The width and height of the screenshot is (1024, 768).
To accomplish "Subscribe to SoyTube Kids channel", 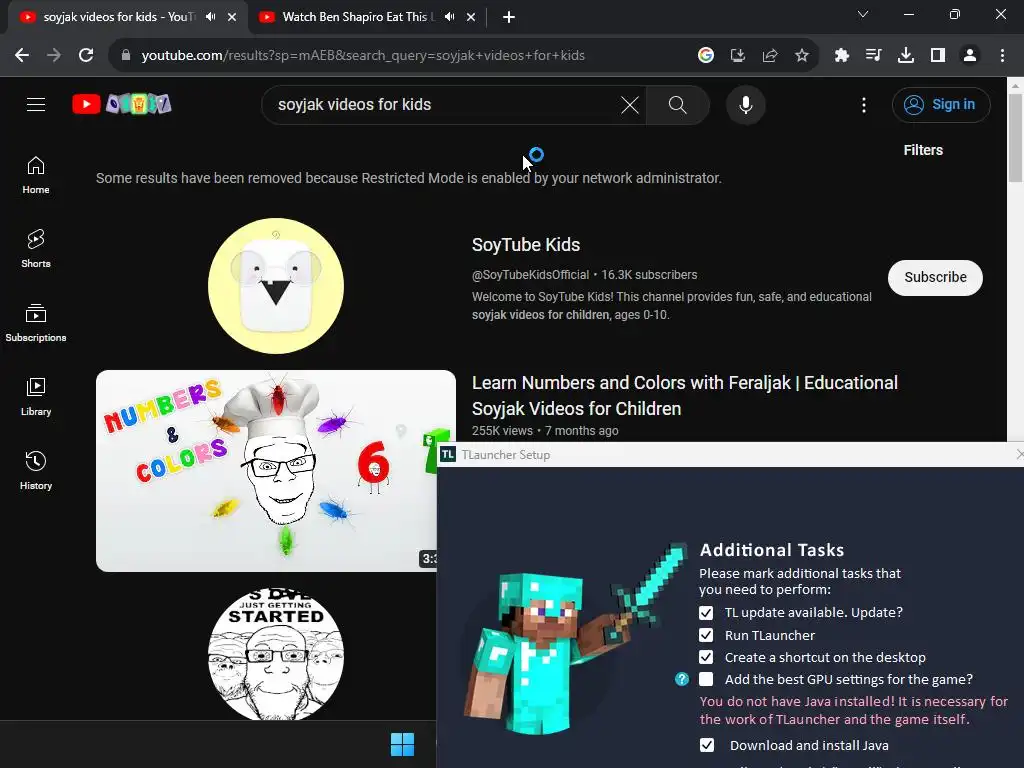I will (935, 278).
